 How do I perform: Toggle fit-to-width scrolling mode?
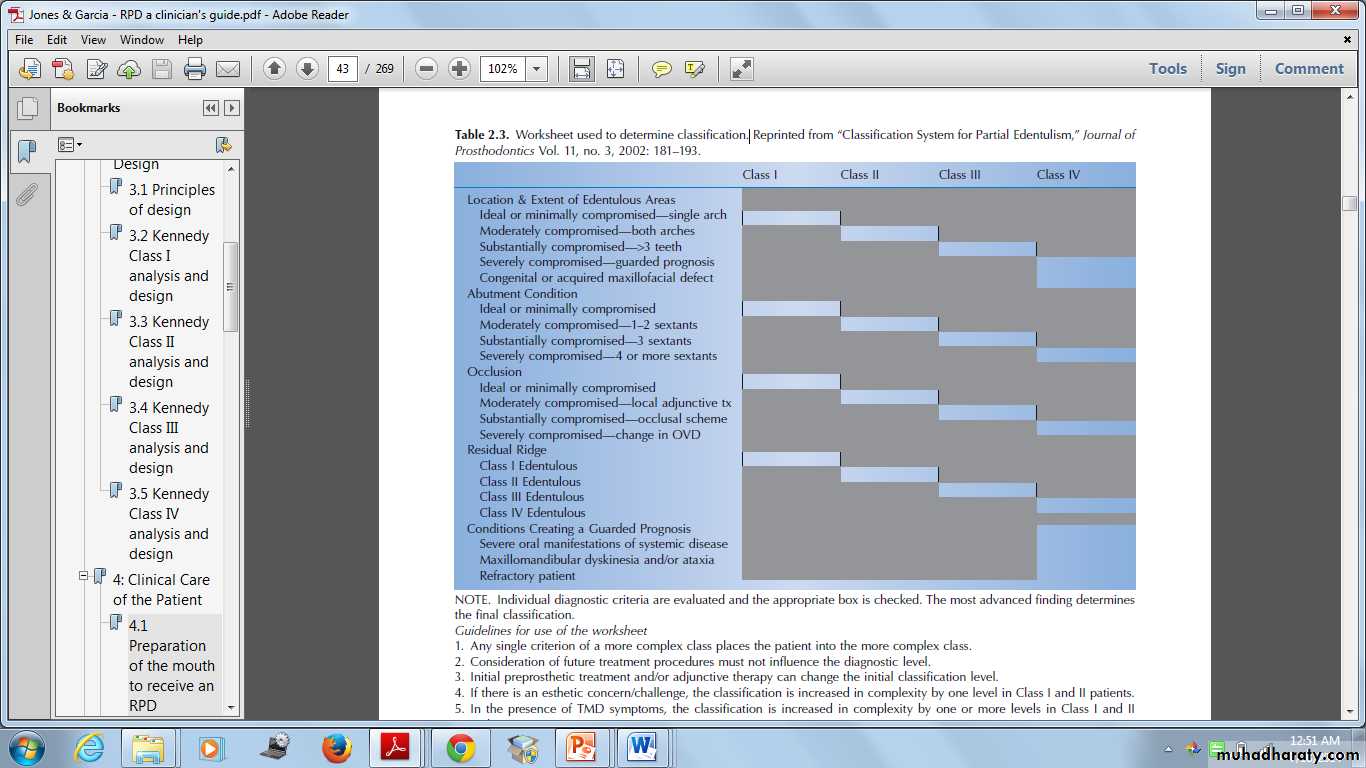point(581,69)
